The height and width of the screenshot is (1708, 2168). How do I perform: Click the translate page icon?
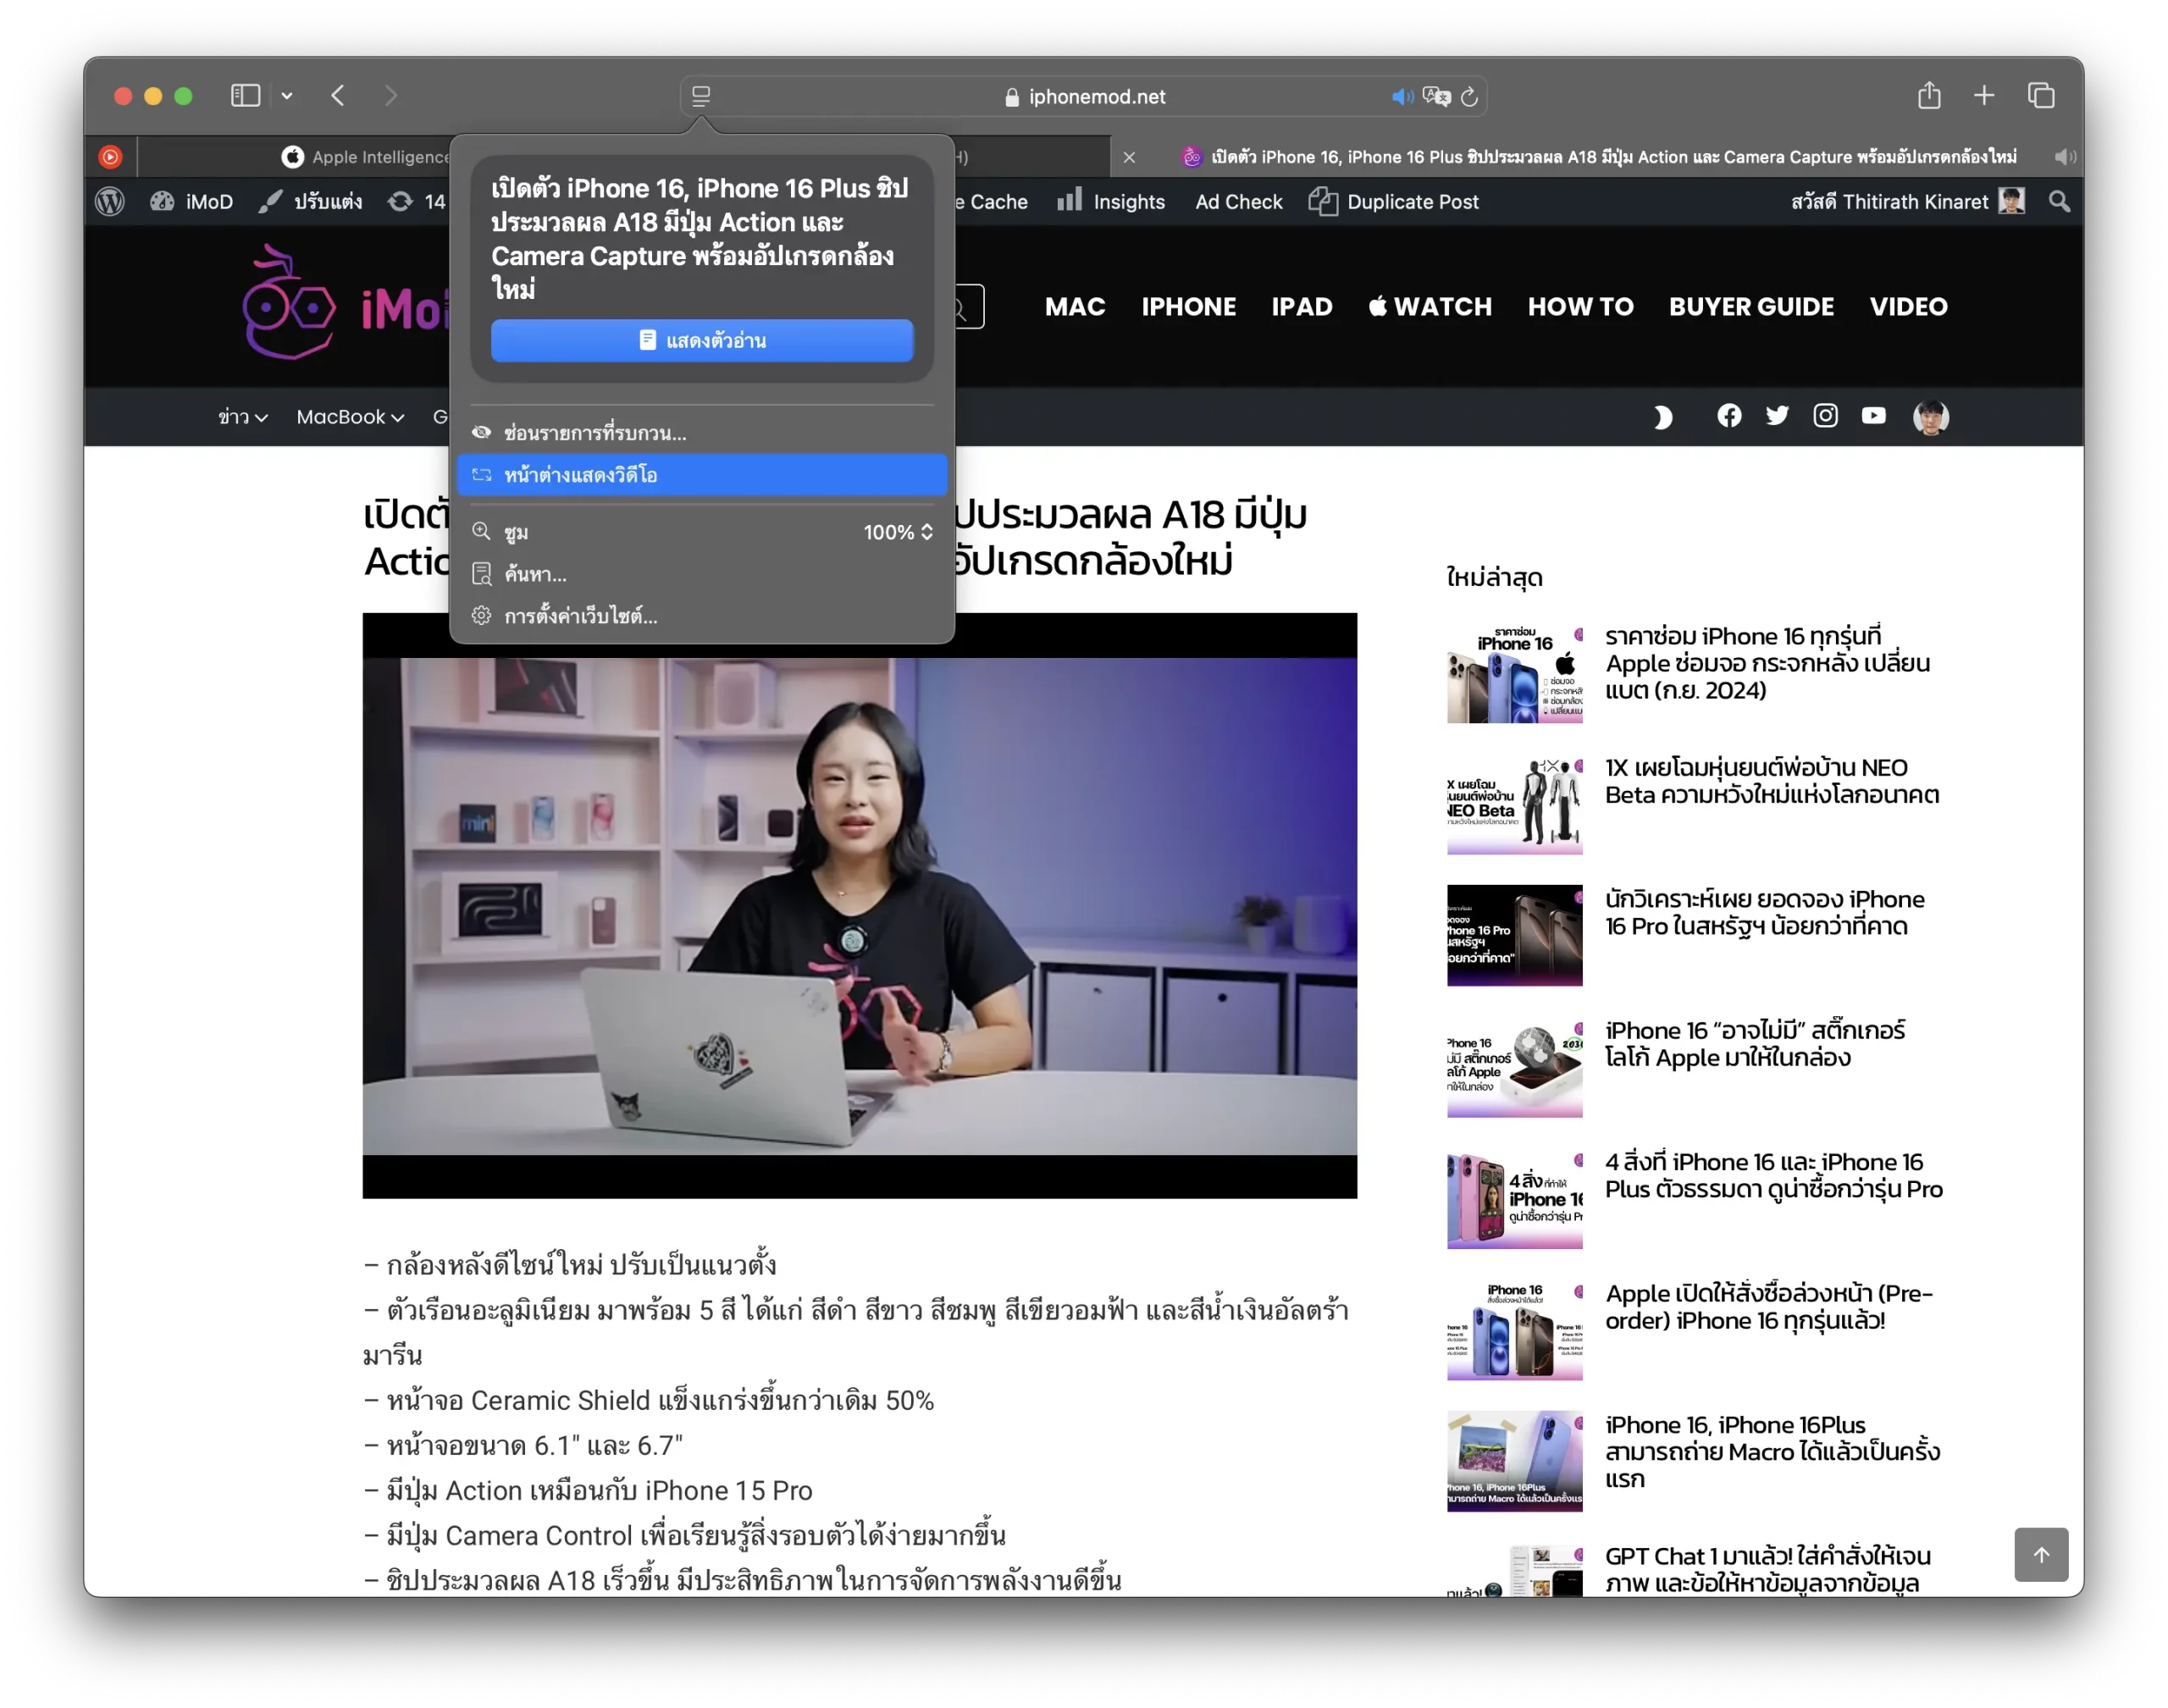tap(1436, 97)
